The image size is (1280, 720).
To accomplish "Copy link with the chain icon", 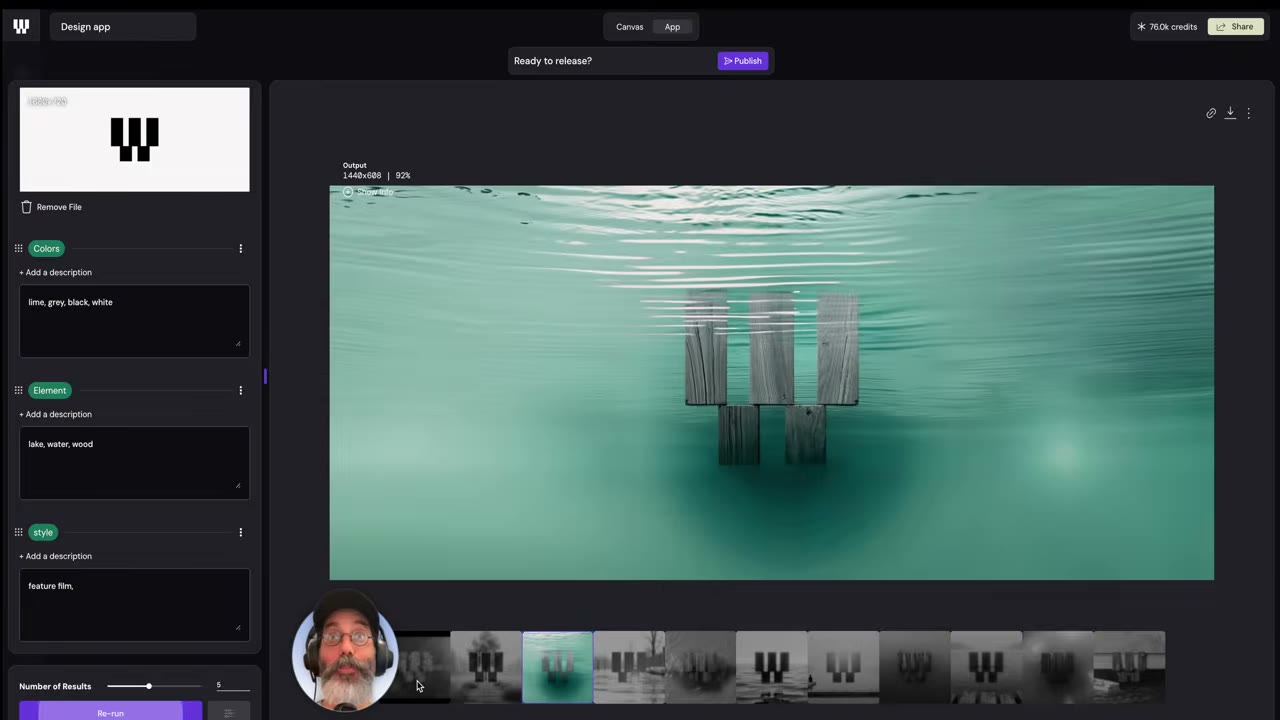I will [1211, 113].
